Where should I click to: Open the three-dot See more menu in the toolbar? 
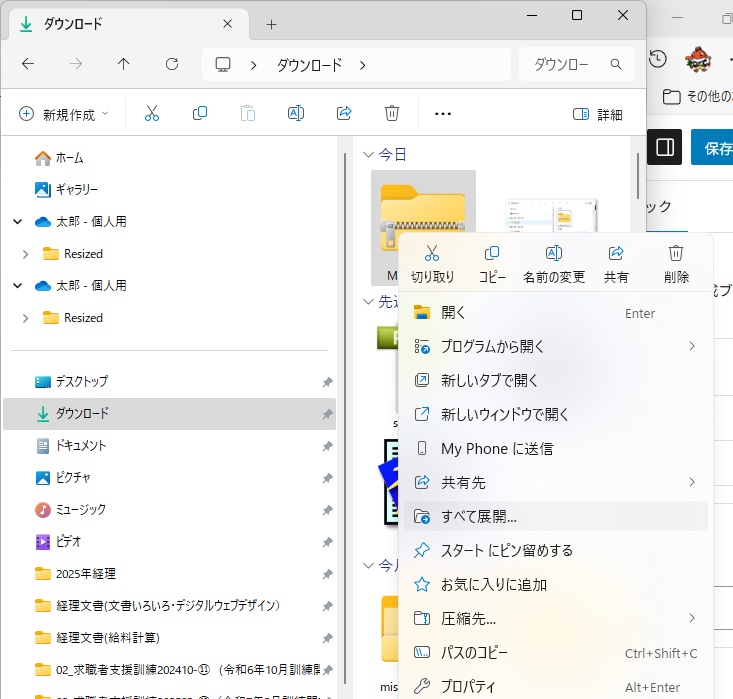443,114
